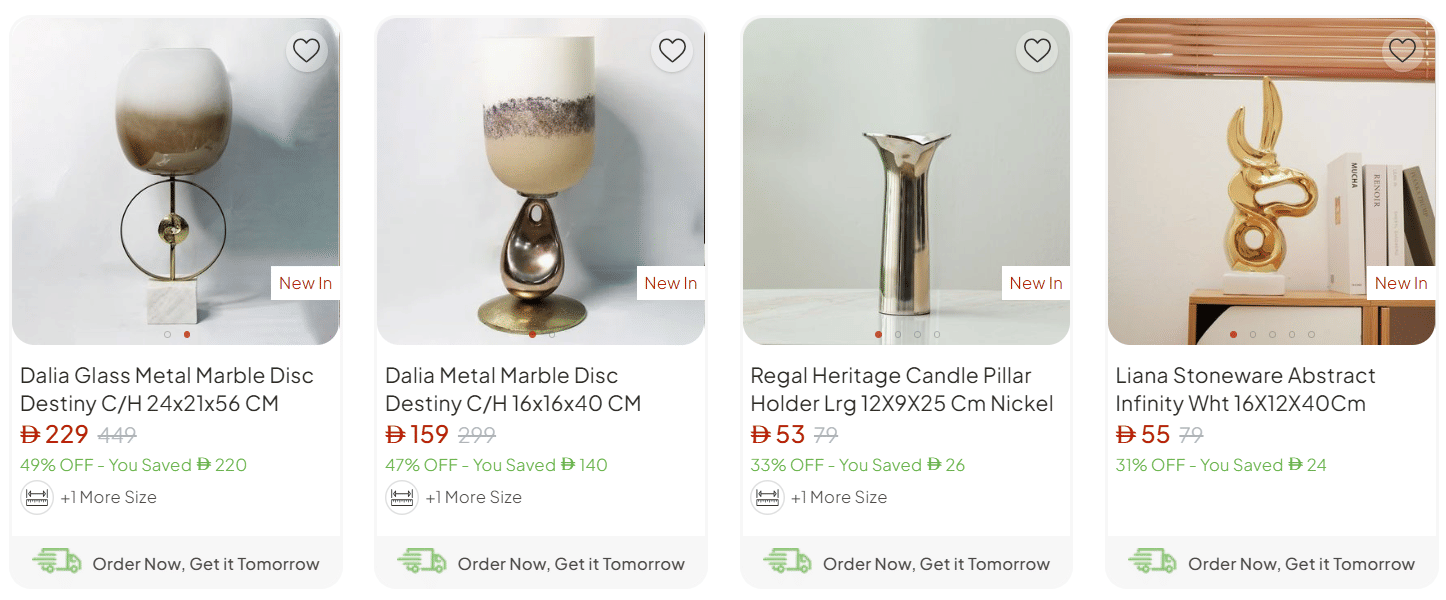Click size ruler icon under Dalia Glass product
The width and height of the screenshot is (1446, 600).
pos(37,497)
